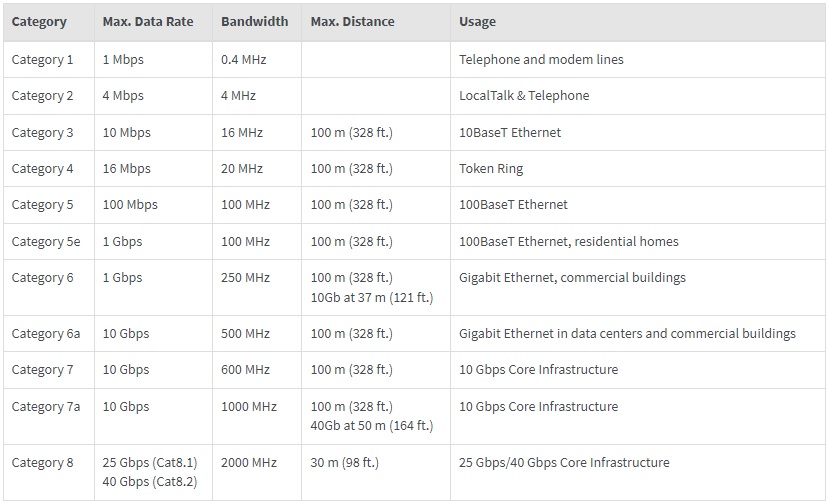Click the 2000 MHz bandwidth value
Viewport: 829px width, 503px height.
pyautogui.click(x=249, y=463)
